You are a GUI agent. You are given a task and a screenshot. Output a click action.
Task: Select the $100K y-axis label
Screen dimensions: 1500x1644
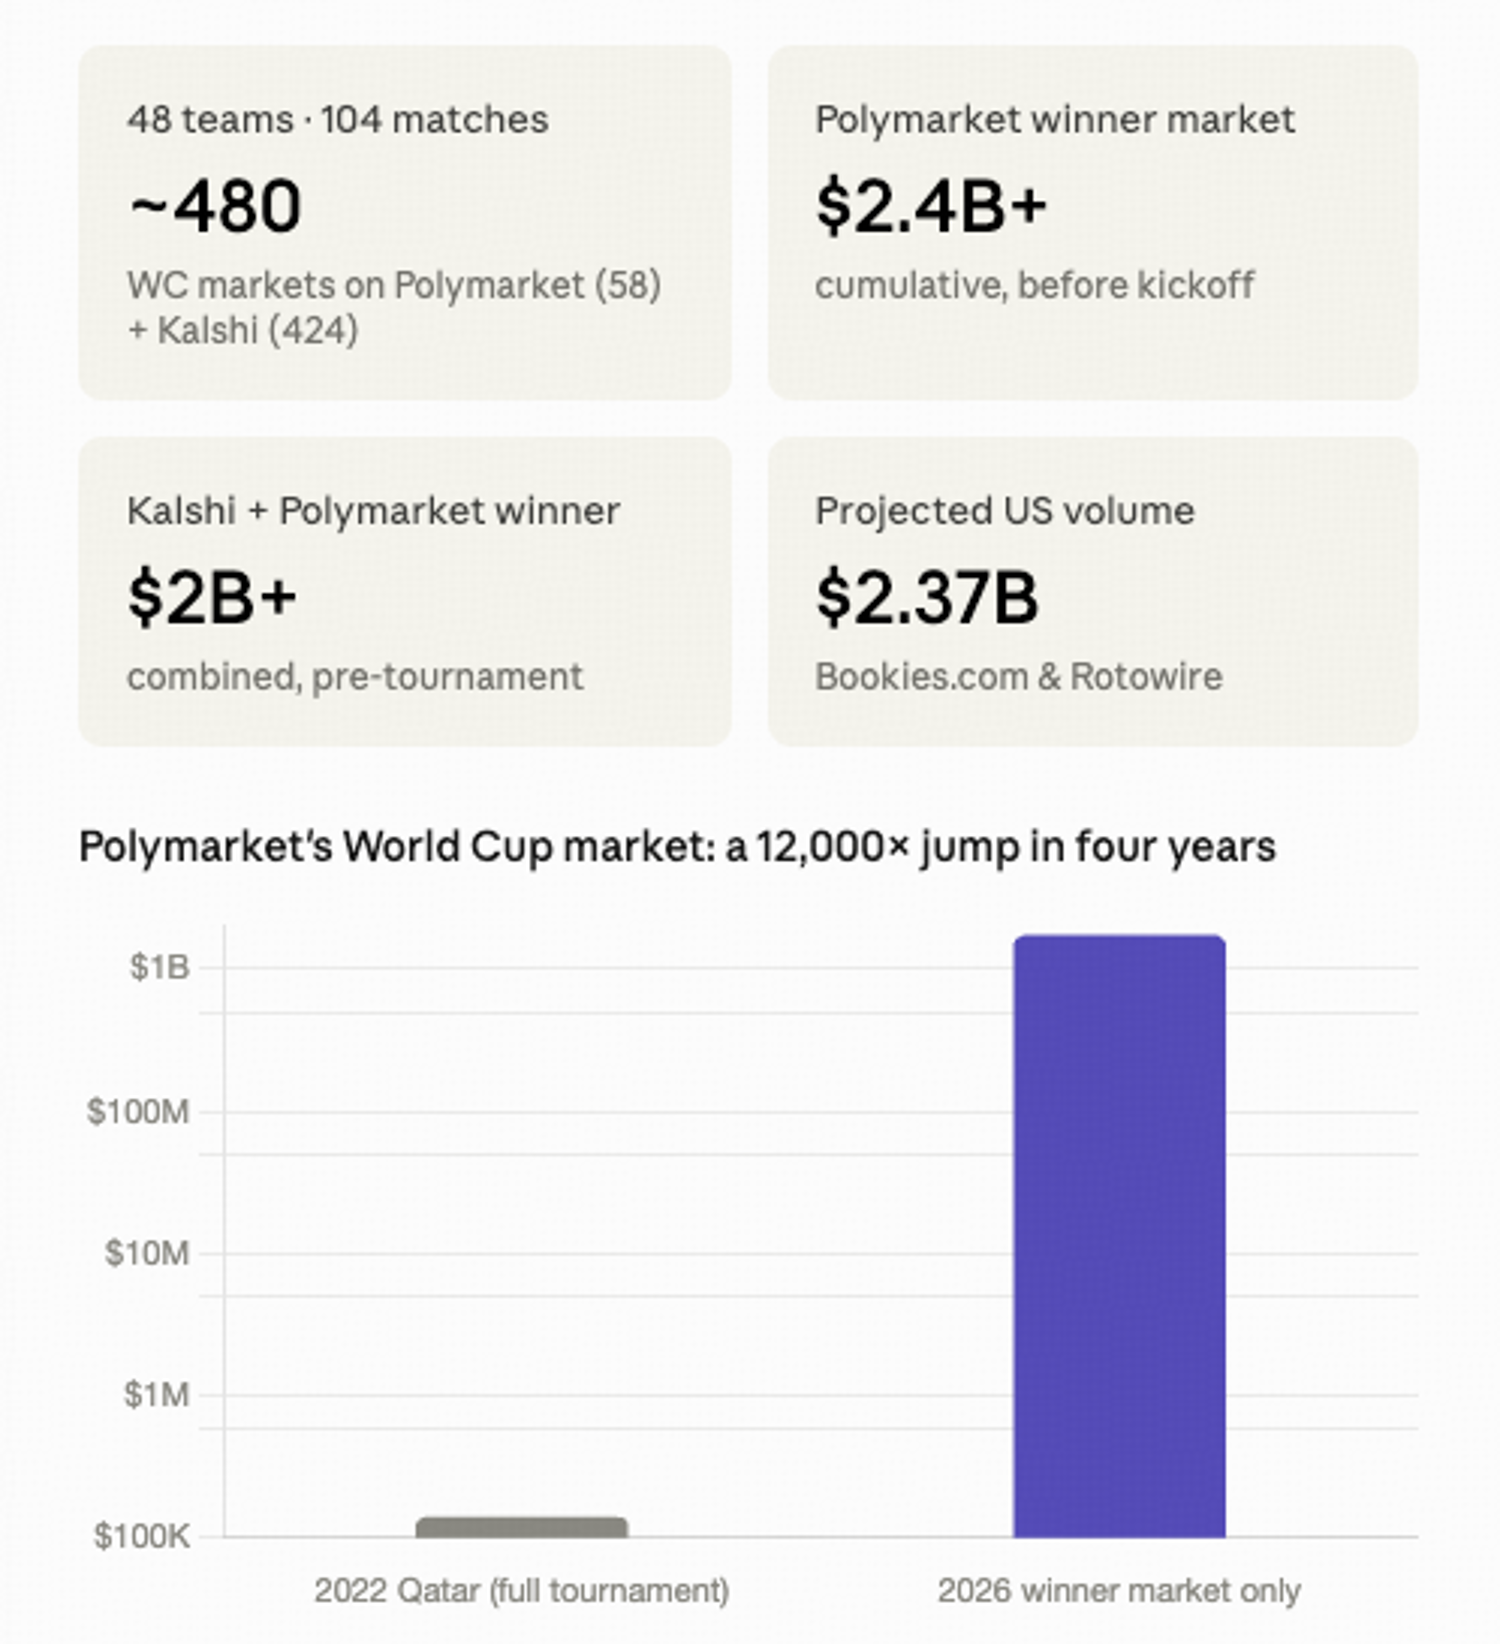[x=142, y=1537]
